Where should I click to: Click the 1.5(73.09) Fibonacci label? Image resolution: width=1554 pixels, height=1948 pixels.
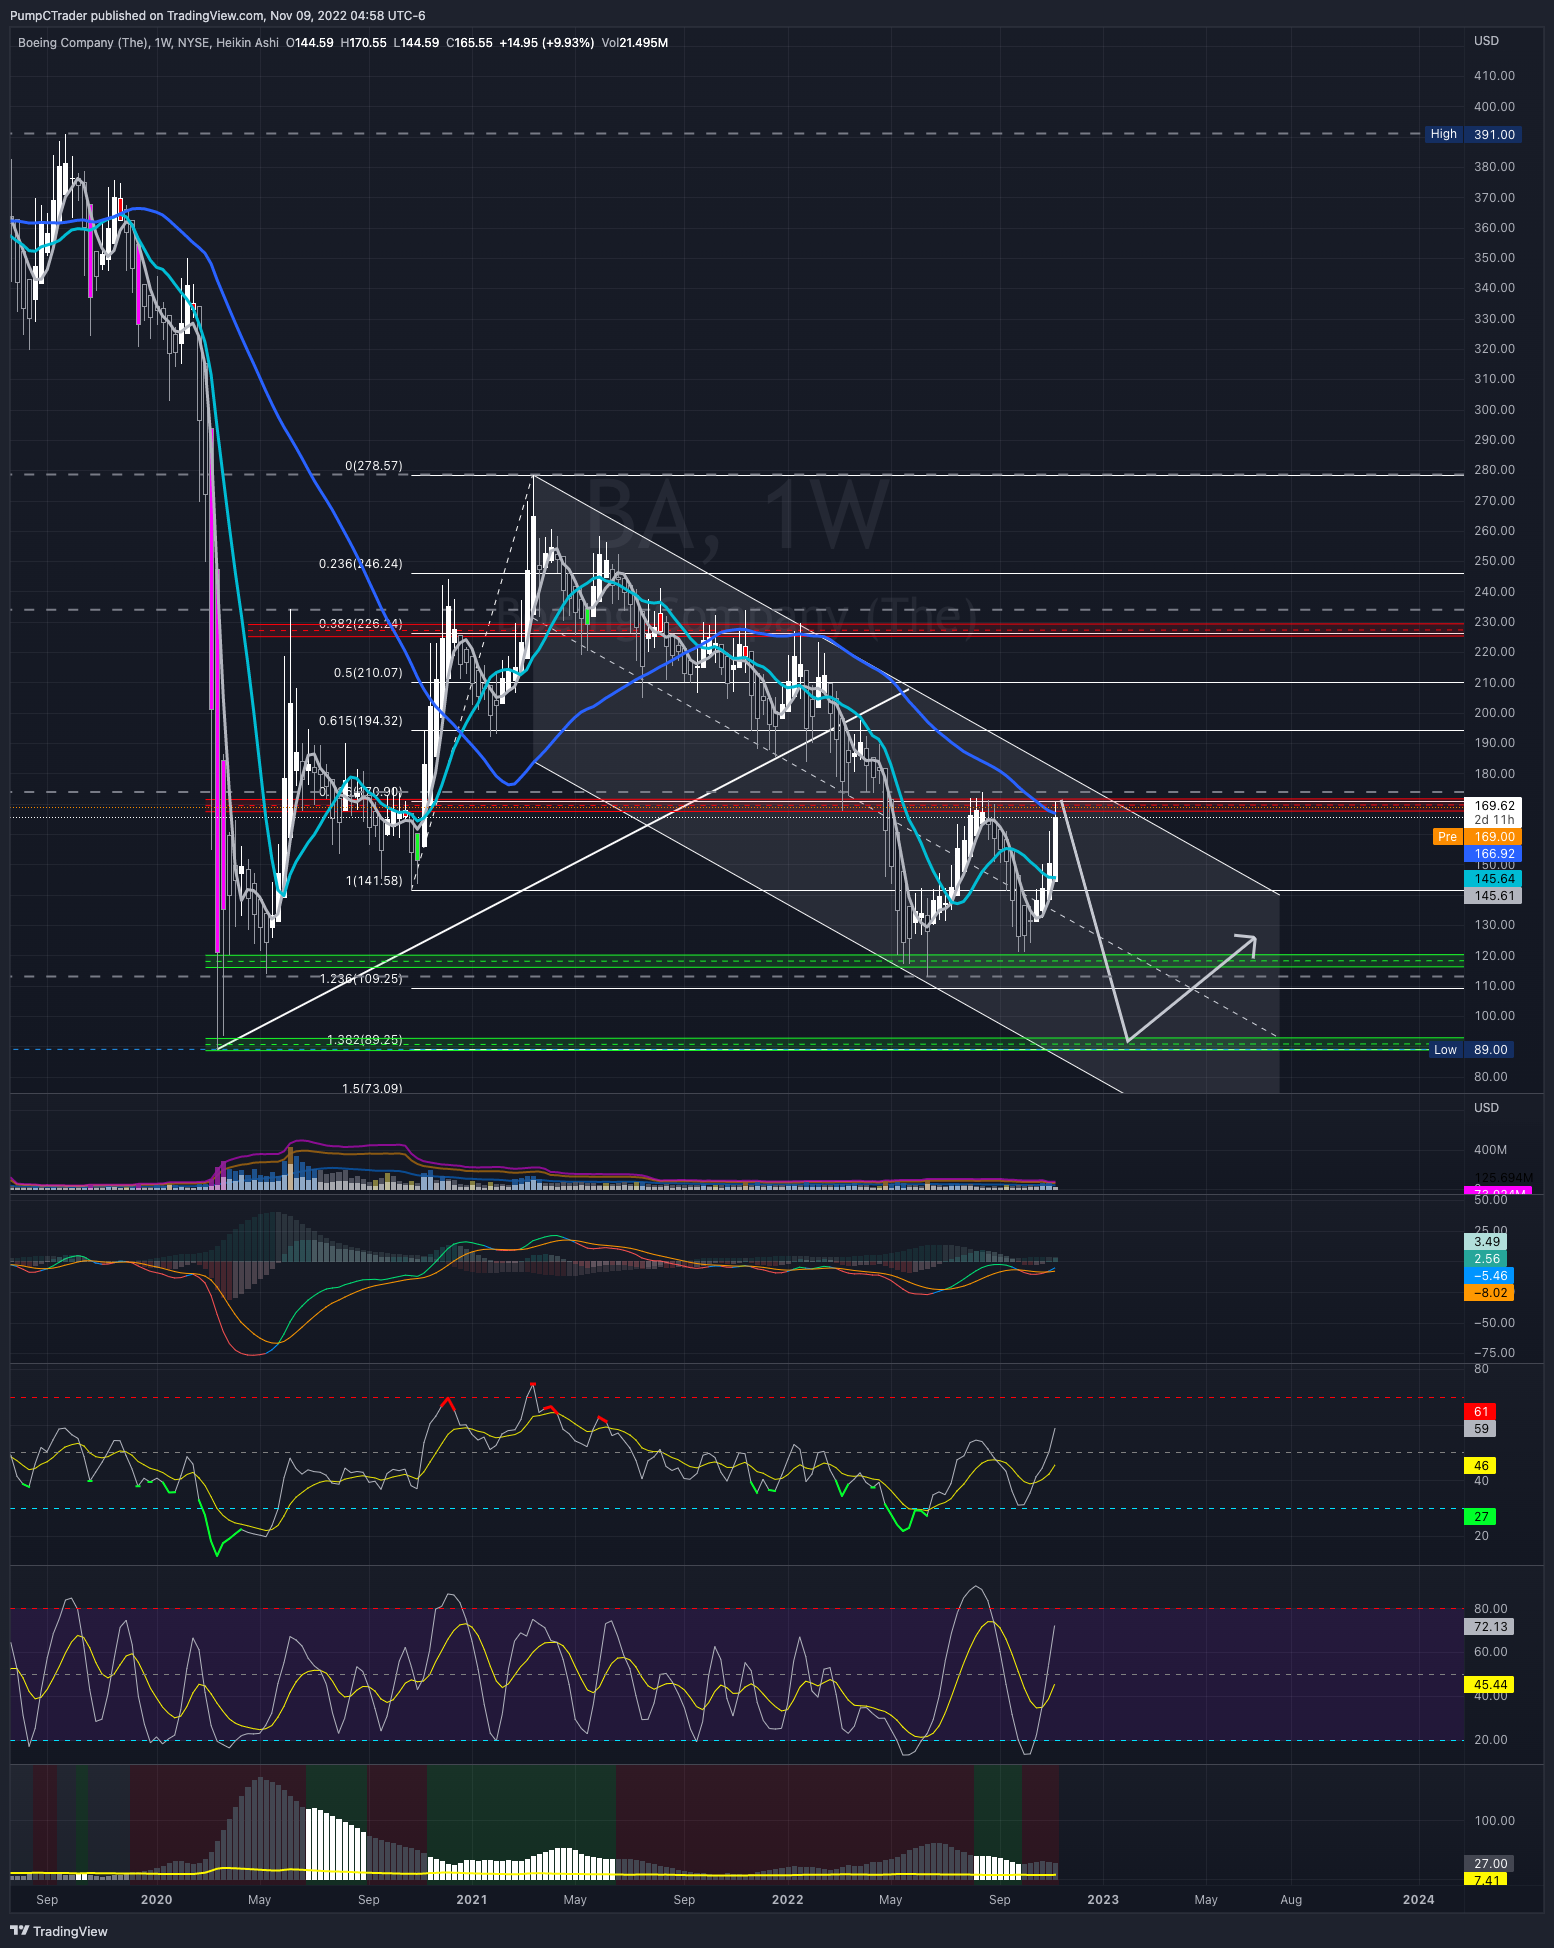click(x=372, y=1088)
